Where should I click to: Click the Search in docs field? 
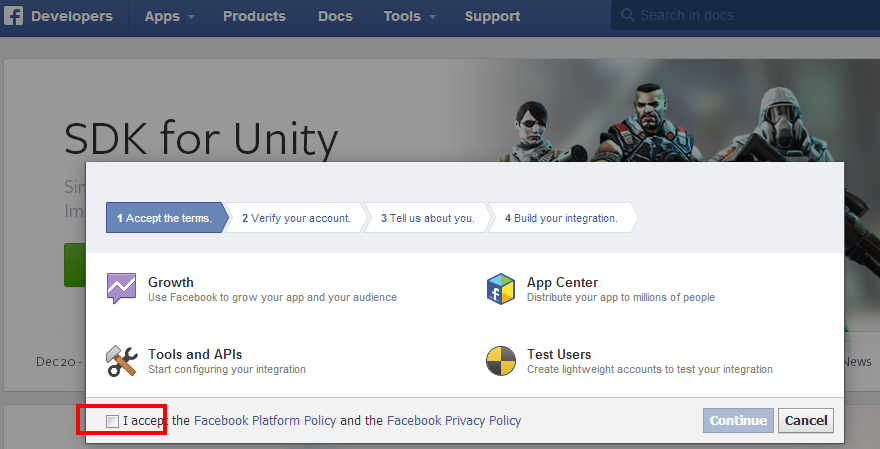(x=745, y=15)
